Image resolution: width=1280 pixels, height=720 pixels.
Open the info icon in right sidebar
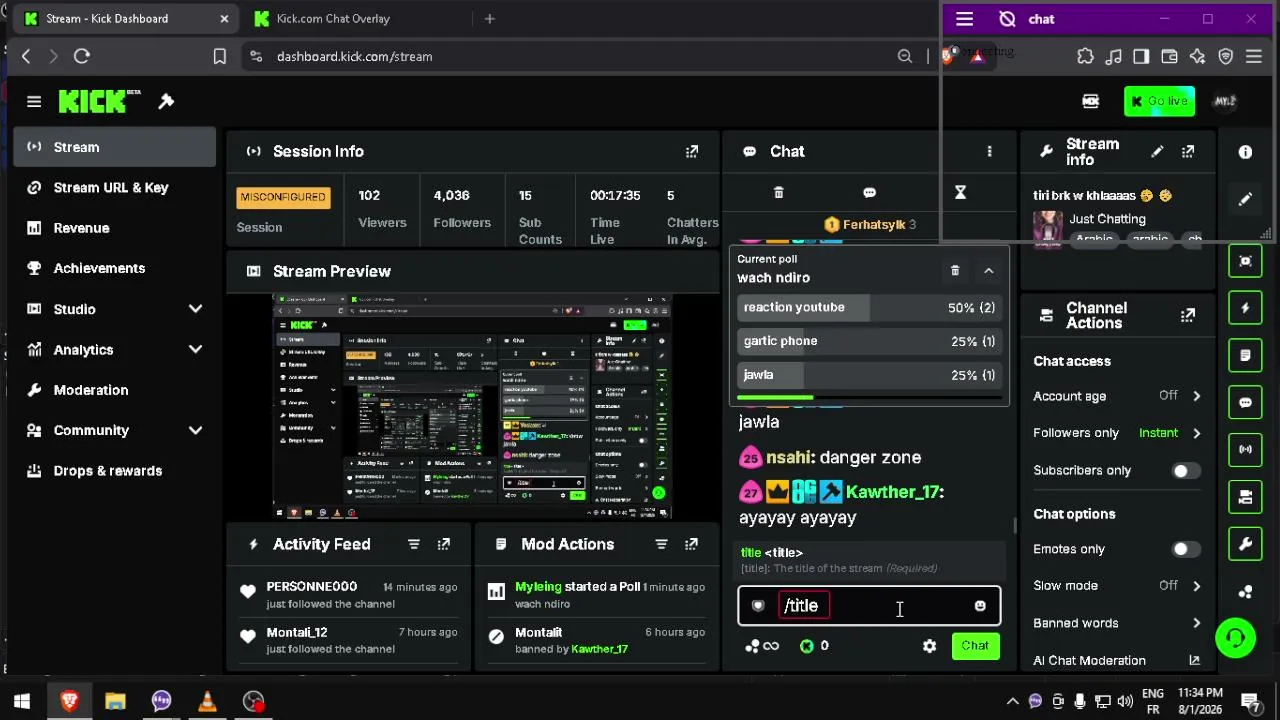tap(1245, 152)
